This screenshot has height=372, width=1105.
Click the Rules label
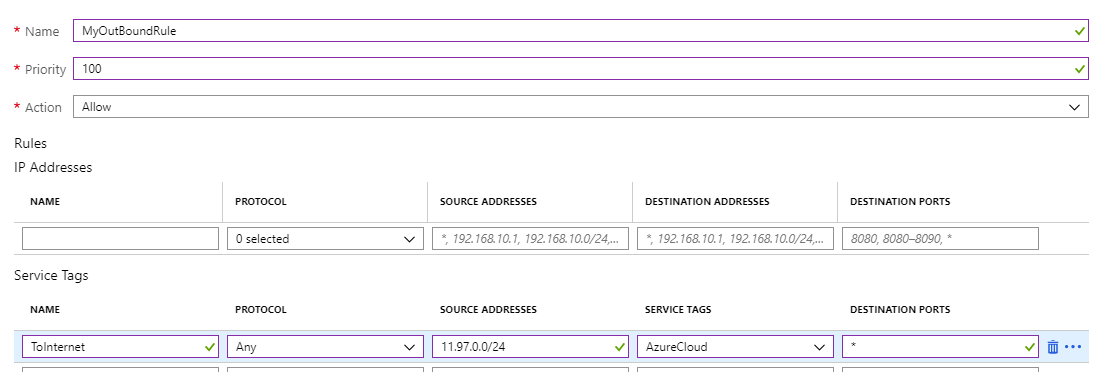pyautogui.click(x=30, y=143)
